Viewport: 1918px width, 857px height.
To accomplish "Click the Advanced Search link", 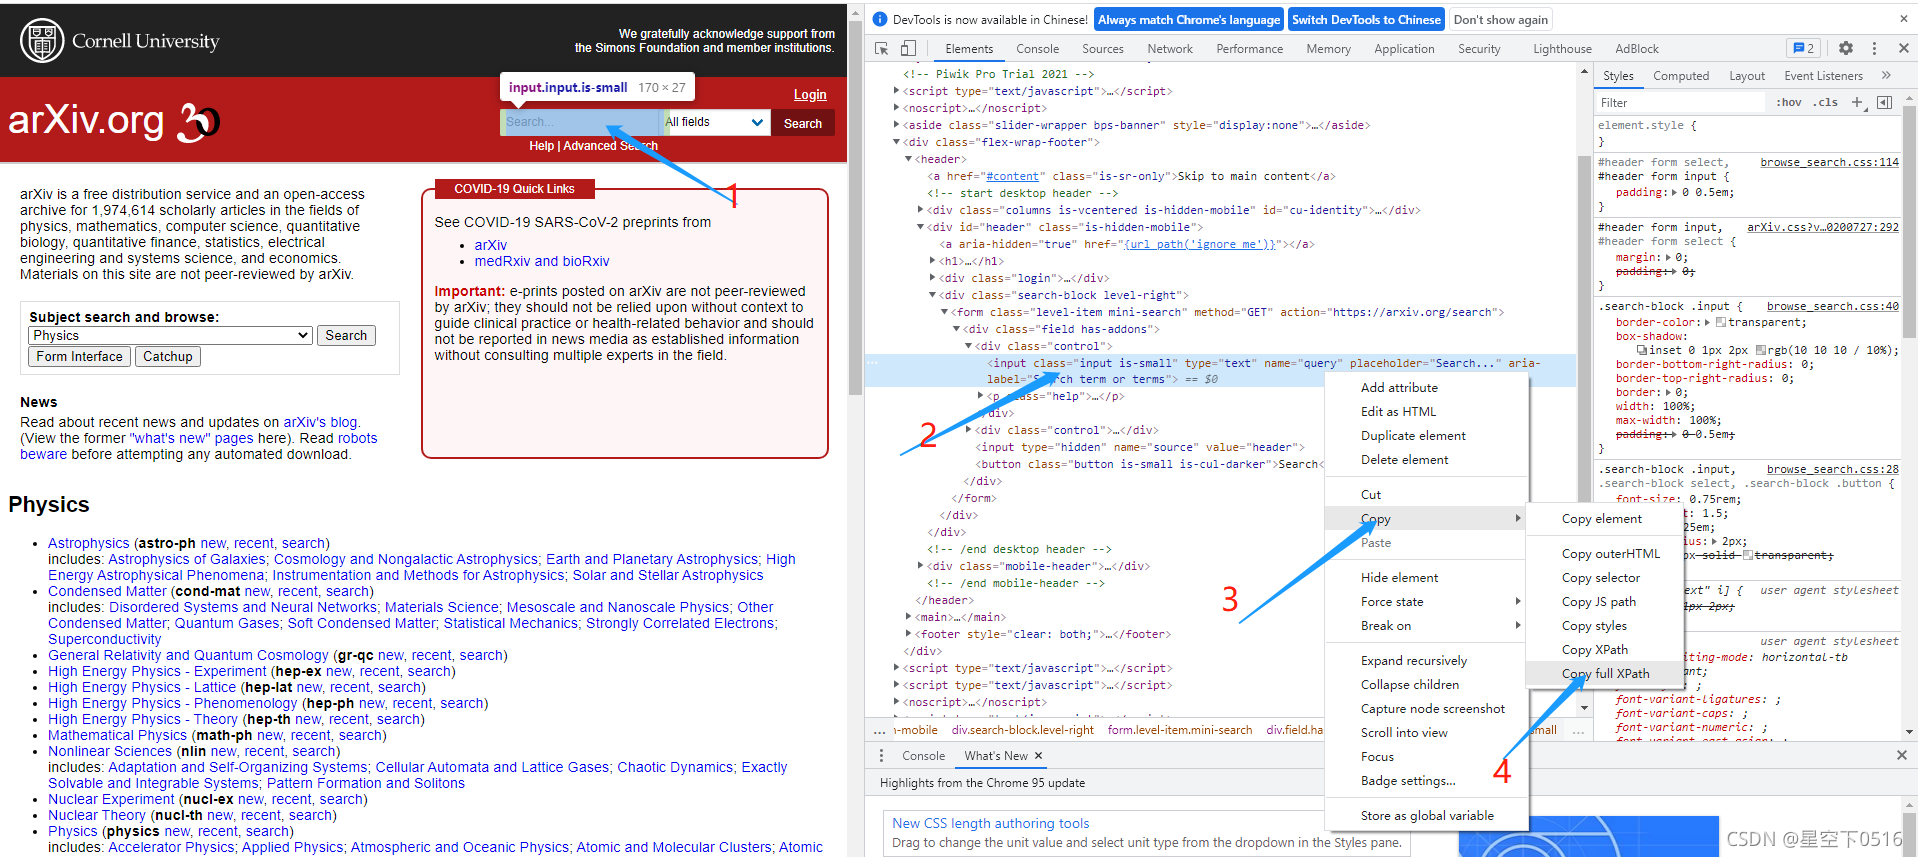I will 610,146.
